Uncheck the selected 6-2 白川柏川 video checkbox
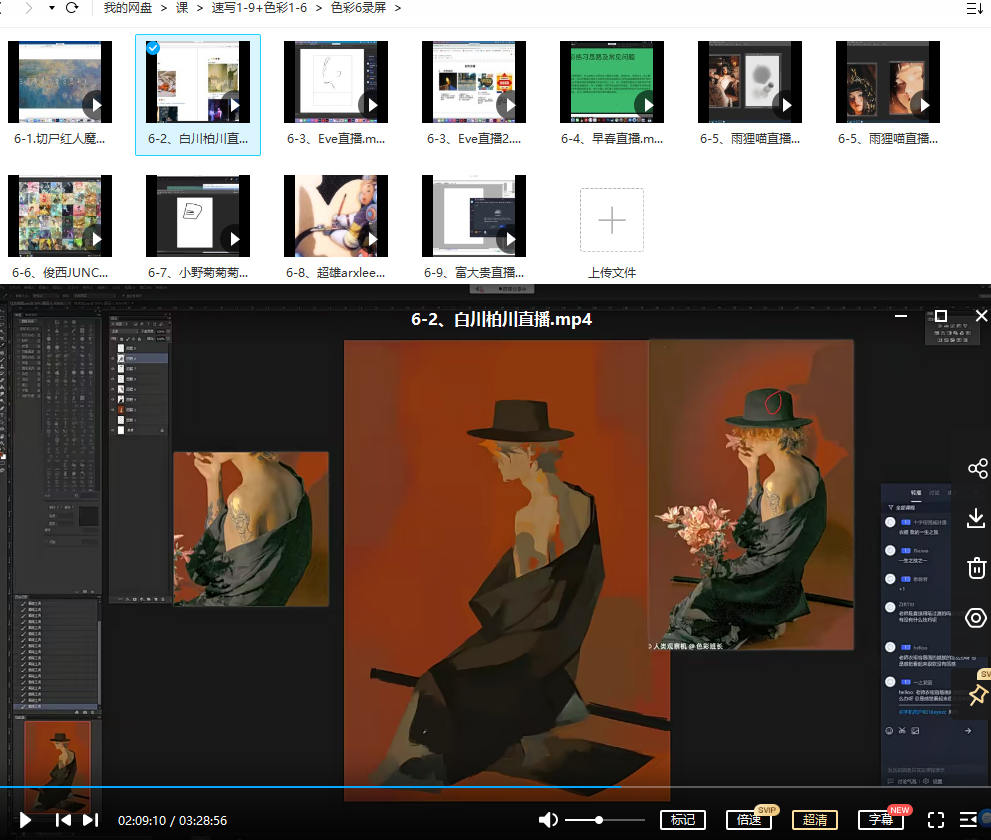 (152, 48)
